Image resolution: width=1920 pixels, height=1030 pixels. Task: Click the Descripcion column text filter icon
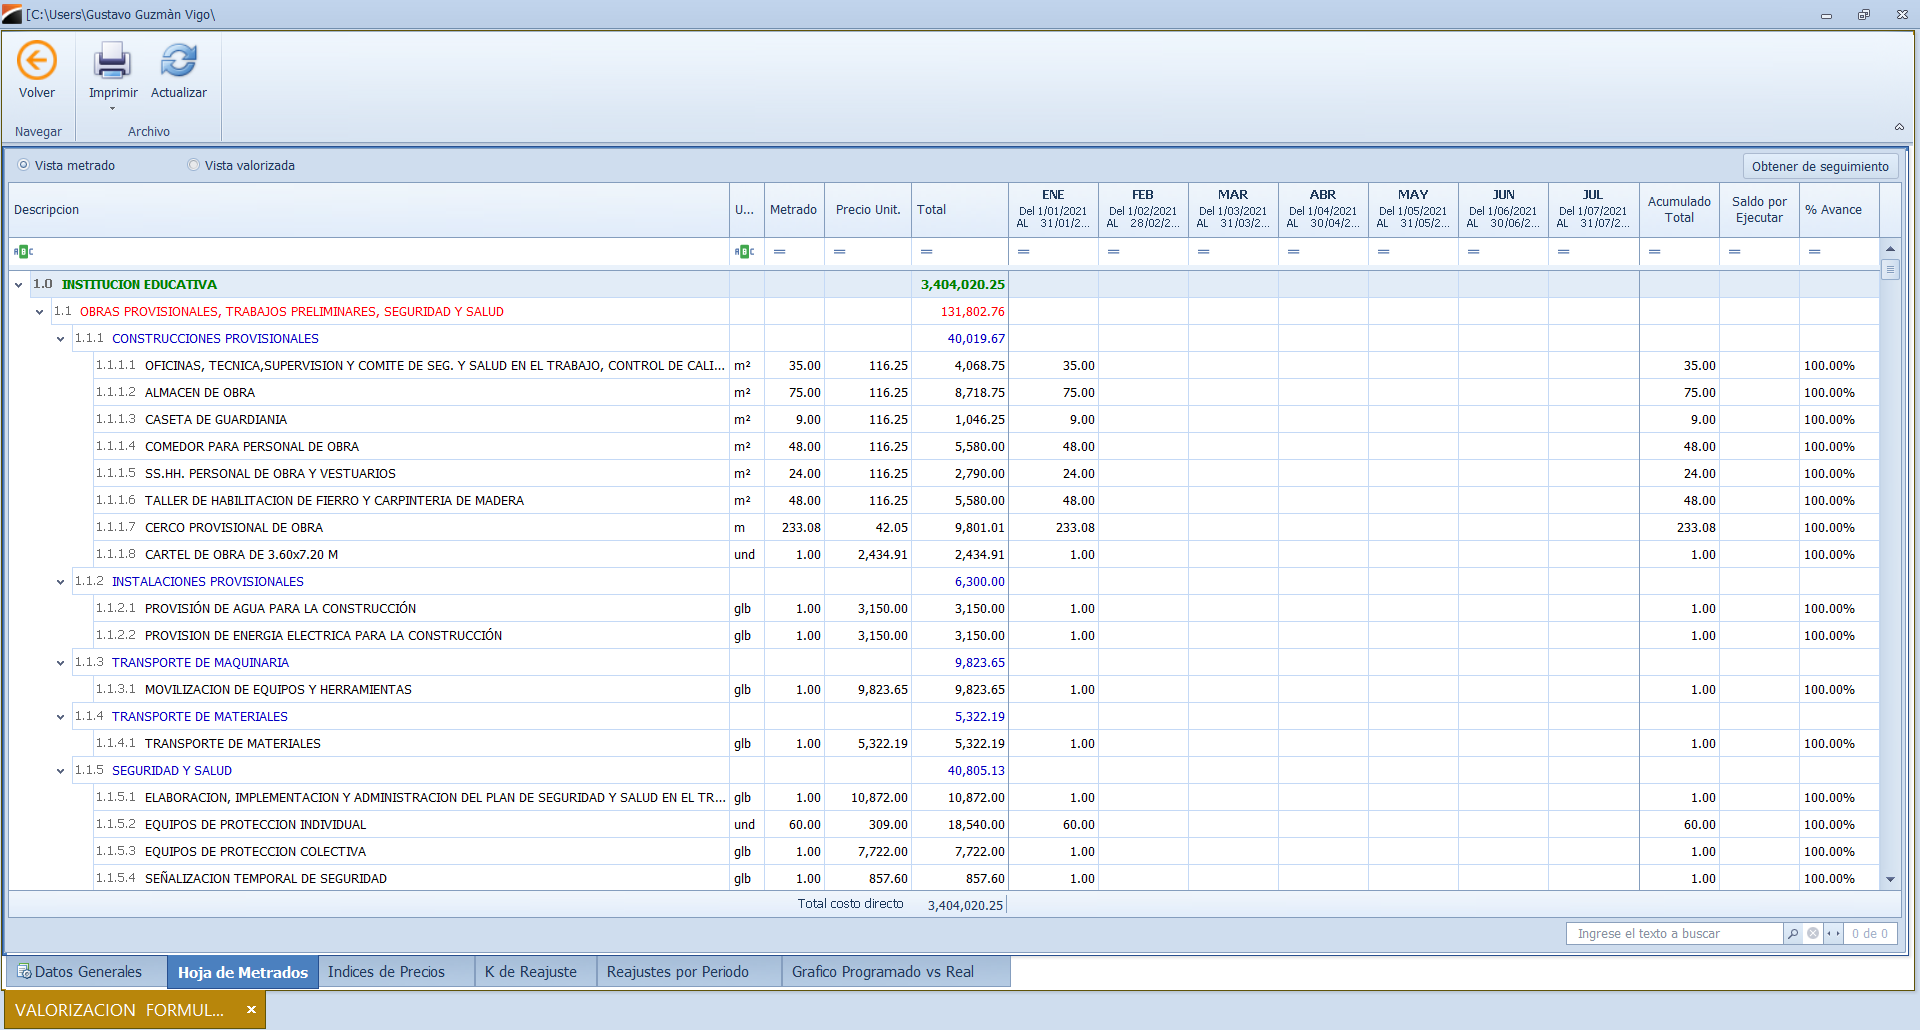pos(23,252)
